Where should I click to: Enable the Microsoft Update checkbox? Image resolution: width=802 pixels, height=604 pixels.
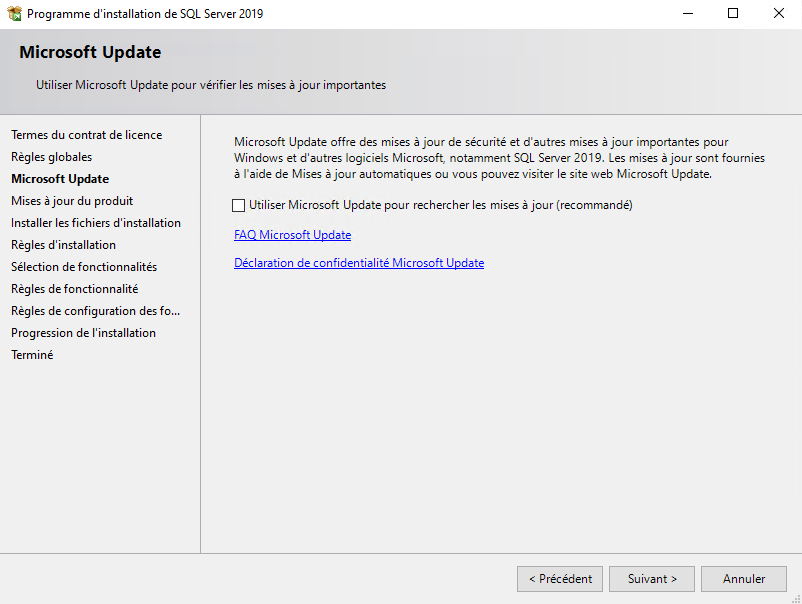tap(239, 206)
